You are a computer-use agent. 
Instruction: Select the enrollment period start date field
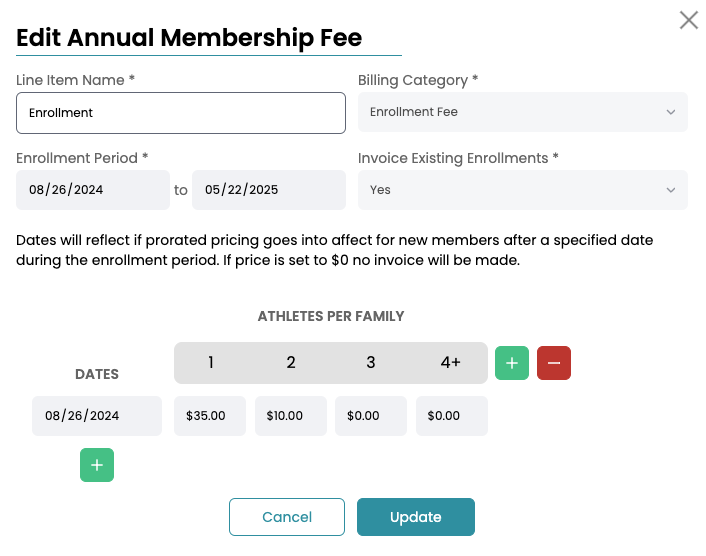[93, 190]
